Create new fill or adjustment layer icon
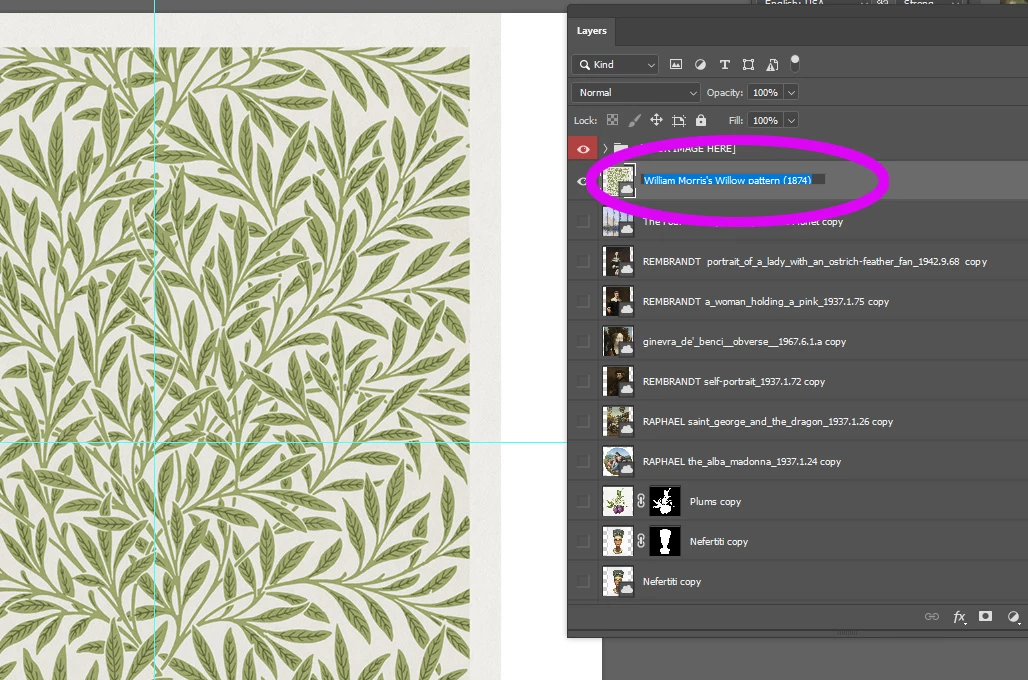 coord(1013,616)
